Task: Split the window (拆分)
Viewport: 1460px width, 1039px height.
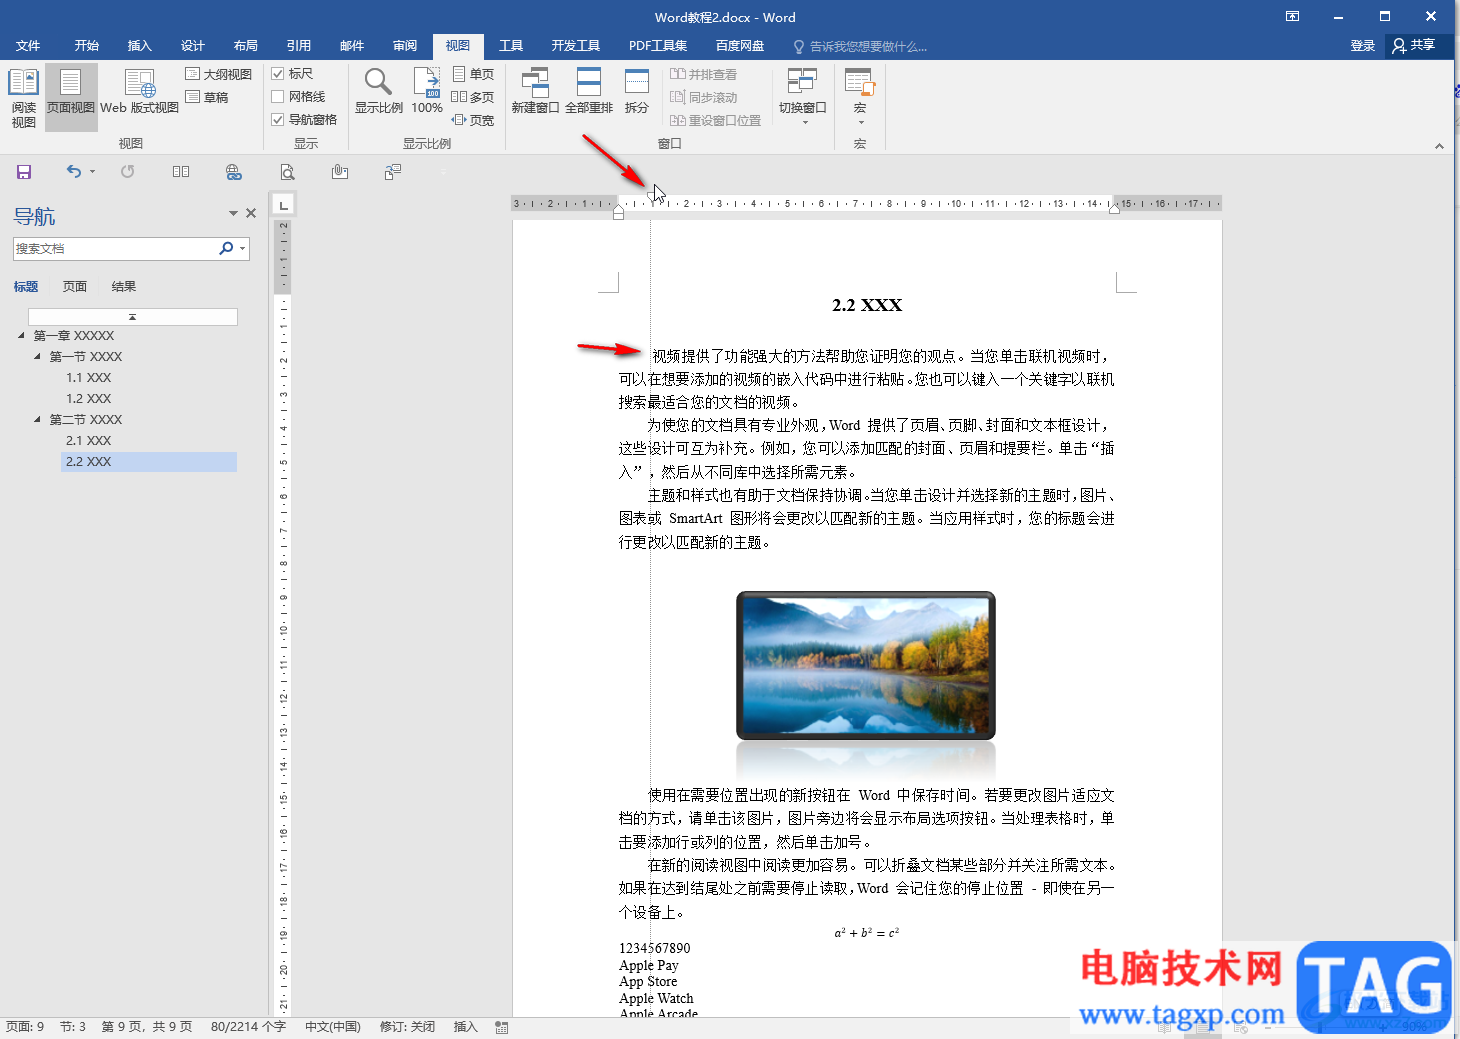Action: click(637, 91)
